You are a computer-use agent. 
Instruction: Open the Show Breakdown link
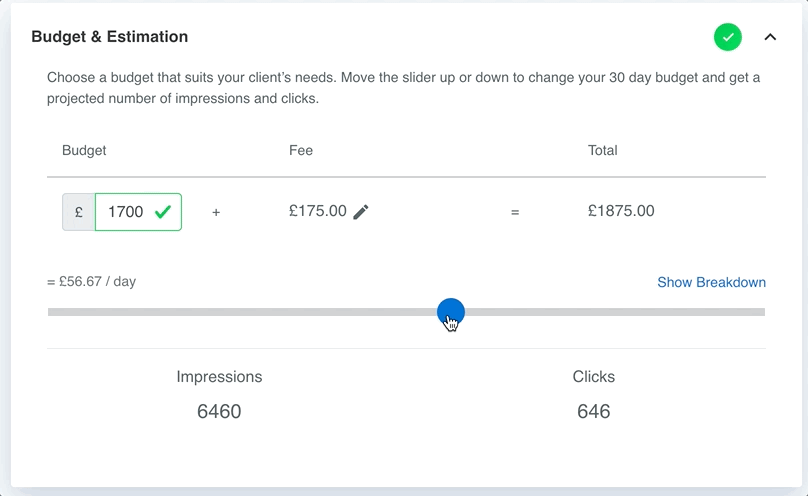[x=711, y=282]
